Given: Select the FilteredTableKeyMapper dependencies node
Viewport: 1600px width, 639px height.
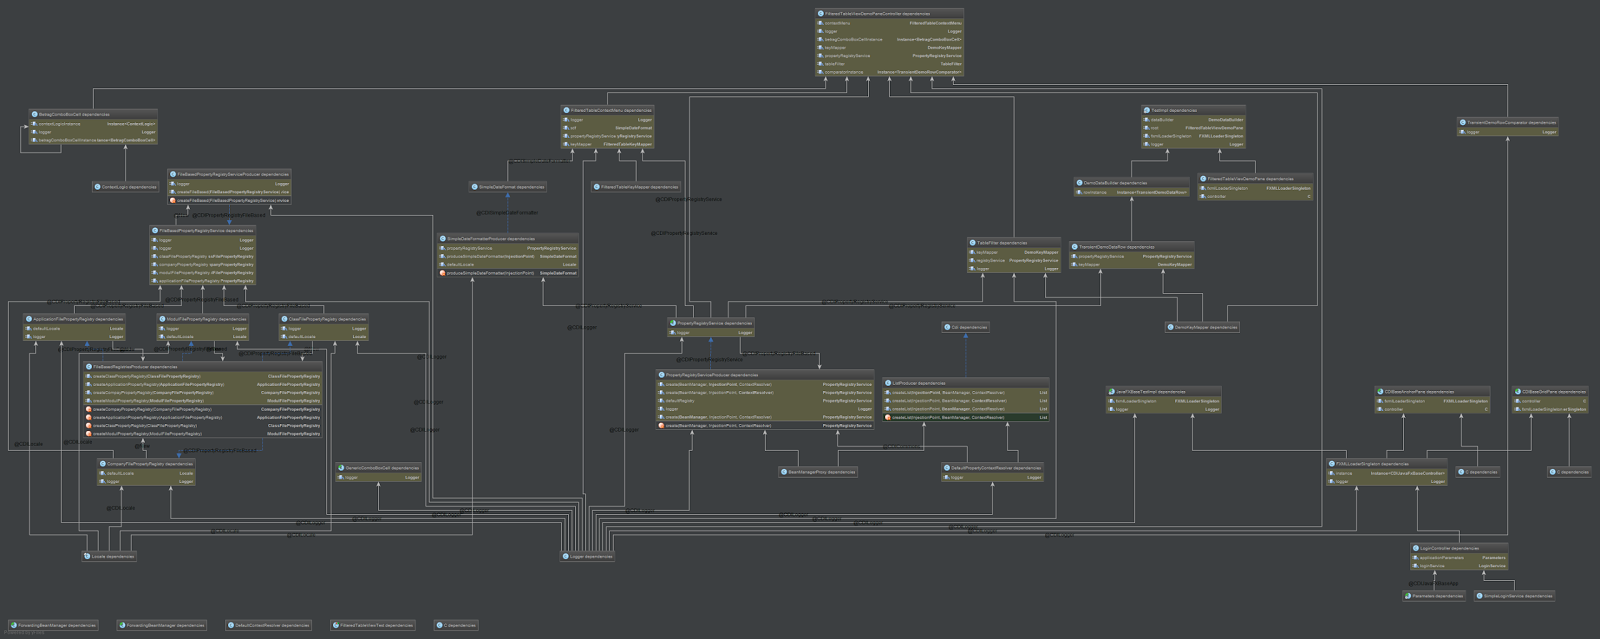Looking at the screenshot, I should coord(636,187).
